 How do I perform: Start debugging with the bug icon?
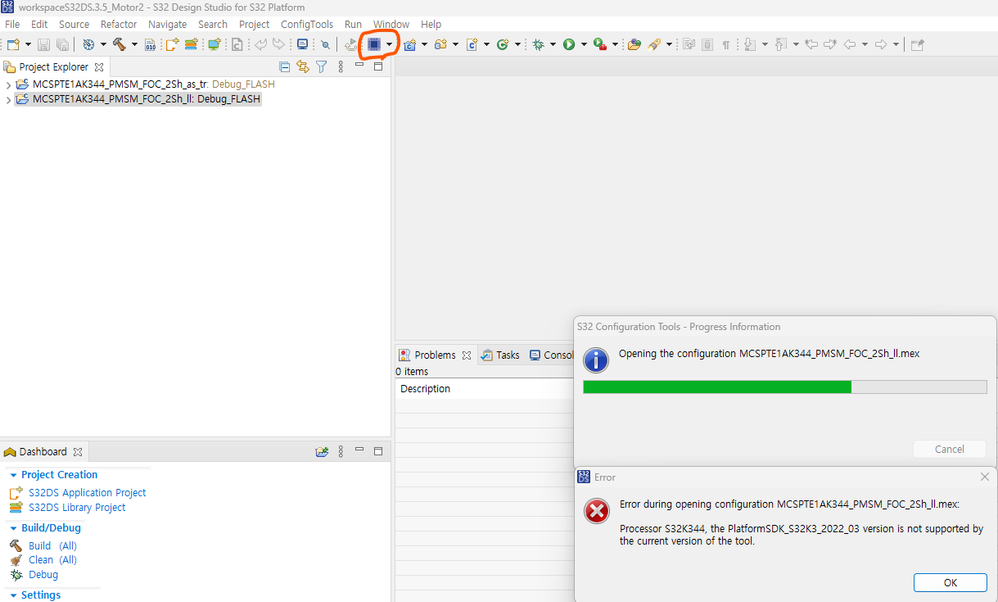(538, 45)
